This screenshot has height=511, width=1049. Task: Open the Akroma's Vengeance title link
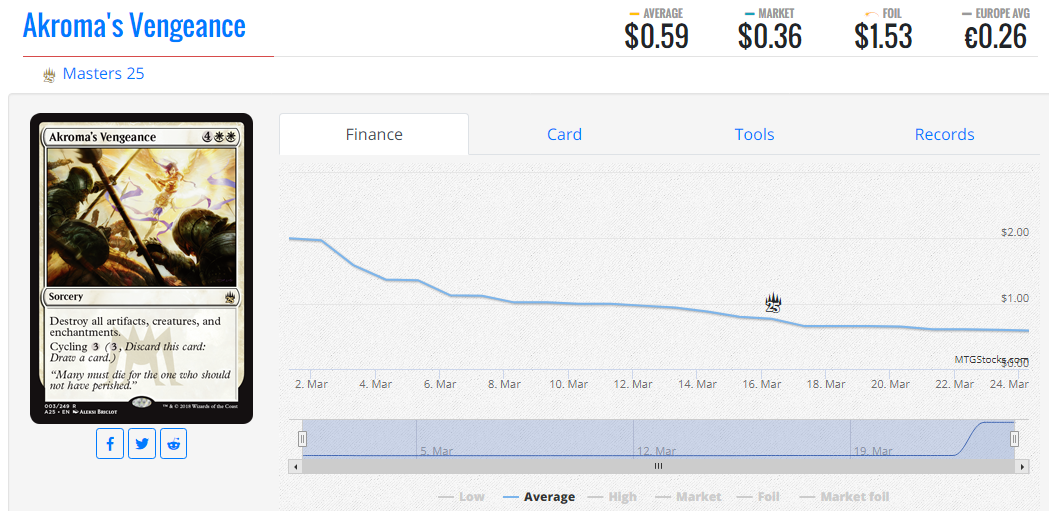[x=134, y=26]
